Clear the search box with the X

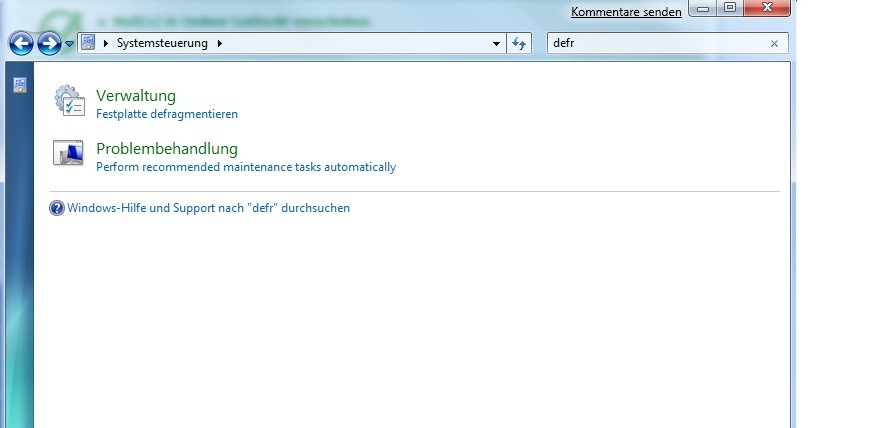774,43
